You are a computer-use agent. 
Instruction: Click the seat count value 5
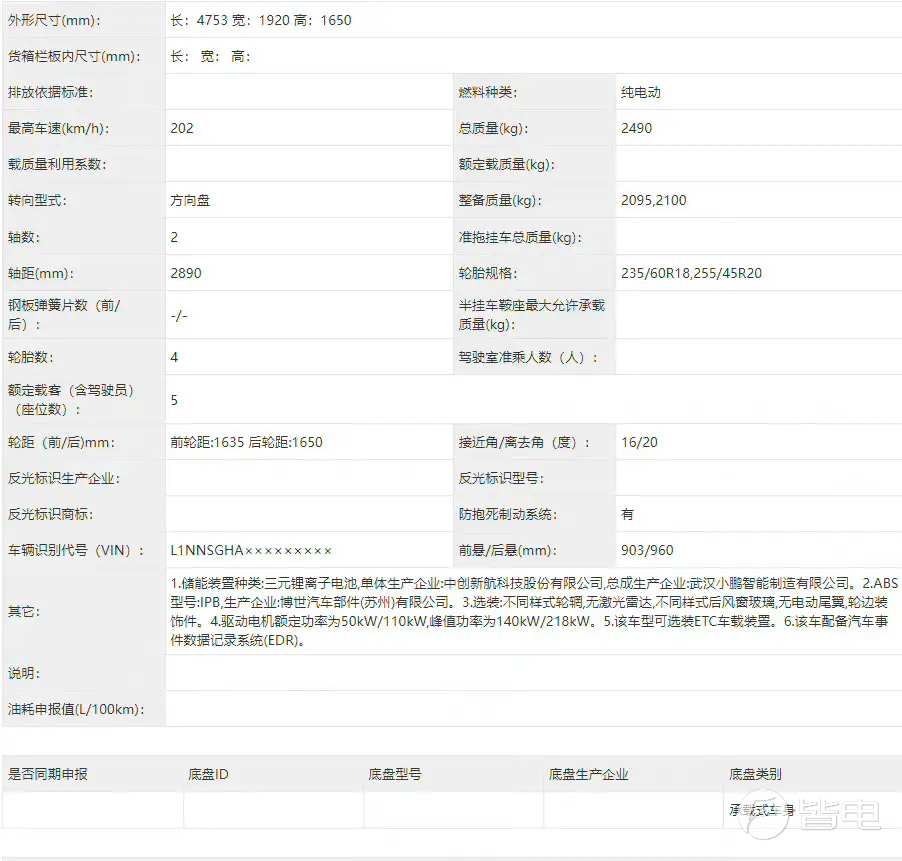pos(174,400)
